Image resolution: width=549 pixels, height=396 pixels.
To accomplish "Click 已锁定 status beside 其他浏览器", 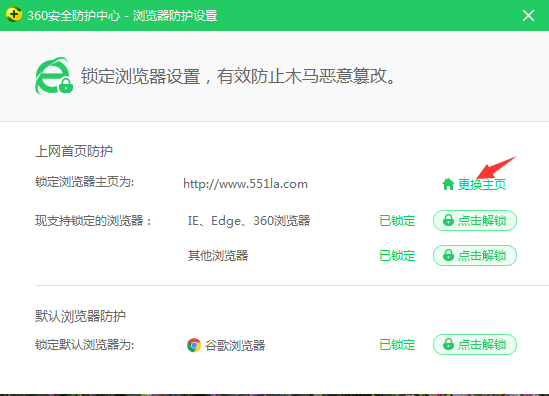I will 397,256.
